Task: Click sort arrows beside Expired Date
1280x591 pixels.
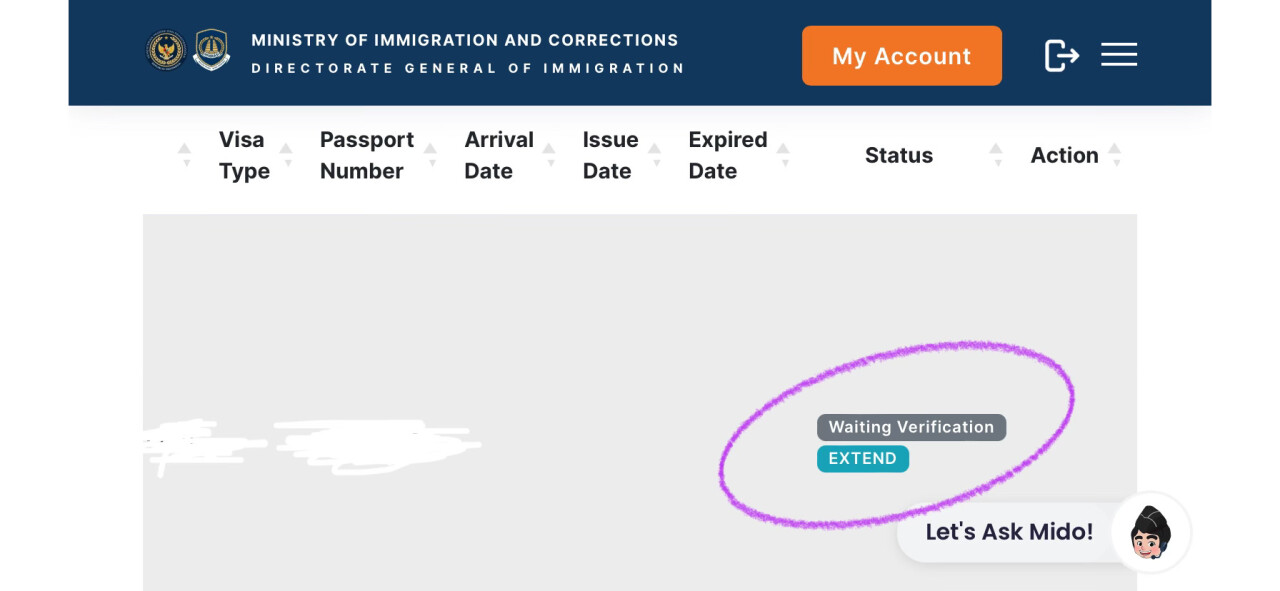Action: 784,155
